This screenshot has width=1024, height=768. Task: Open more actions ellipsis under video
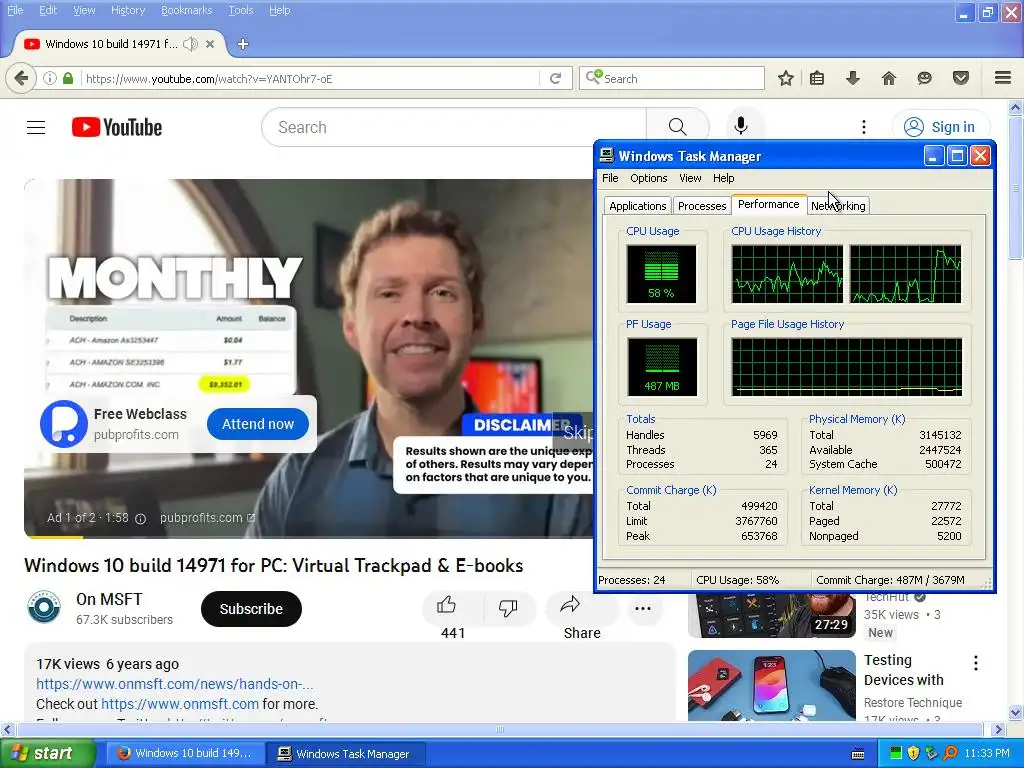[x=643, y=609]
